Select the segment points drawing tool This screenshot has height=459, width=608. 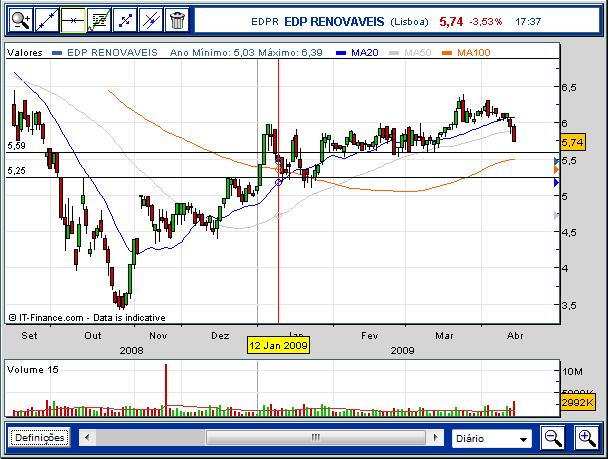[x=125, y=20]
